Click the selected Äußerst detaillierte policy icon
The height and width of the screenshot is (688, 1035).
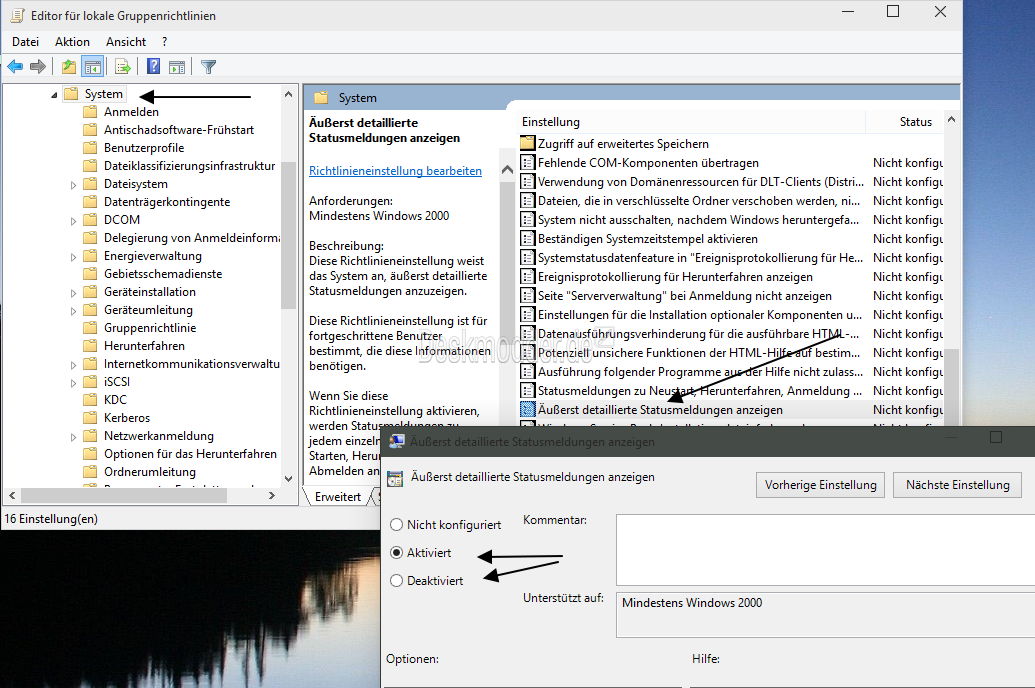[x=527, y=409]
